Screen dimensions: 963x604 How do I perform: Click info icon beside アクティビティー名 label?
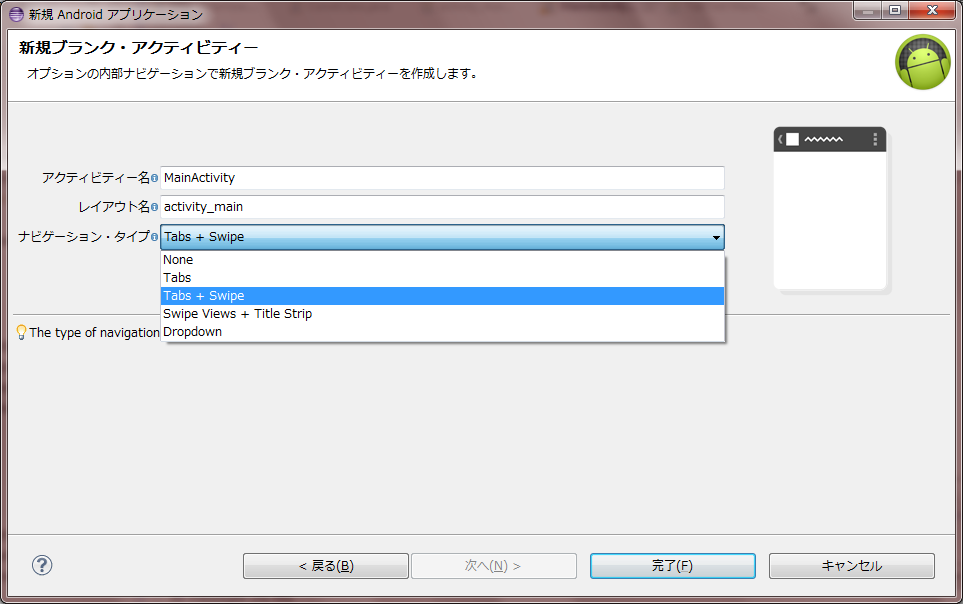(154, 178)
